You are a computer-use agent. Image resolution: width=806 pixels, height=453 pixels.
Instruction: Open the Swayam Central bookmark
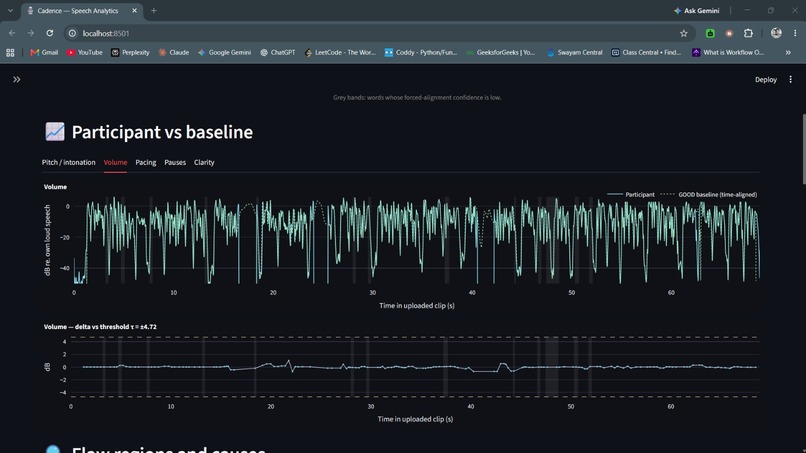574,52
